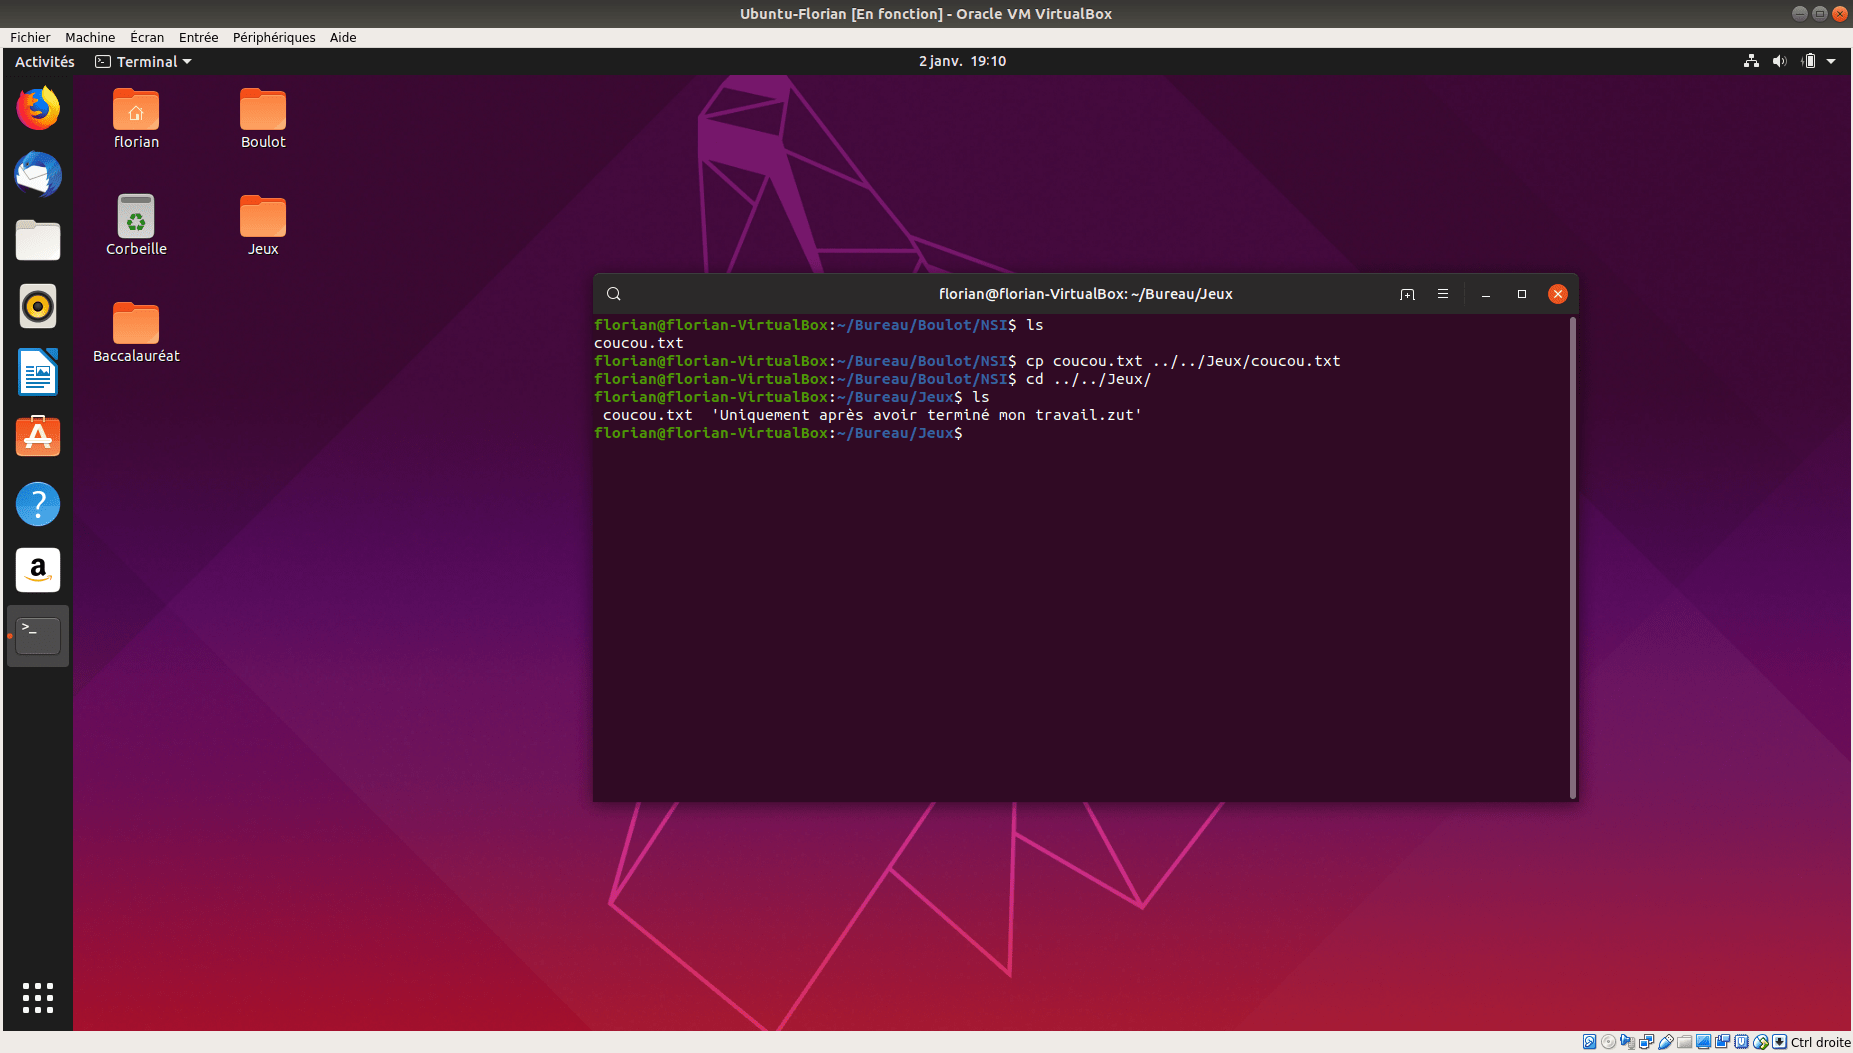Maximize the terminal window
Image resolution: width=1853 pixels, height=1053 pixels.
(x=1521, y=294)
